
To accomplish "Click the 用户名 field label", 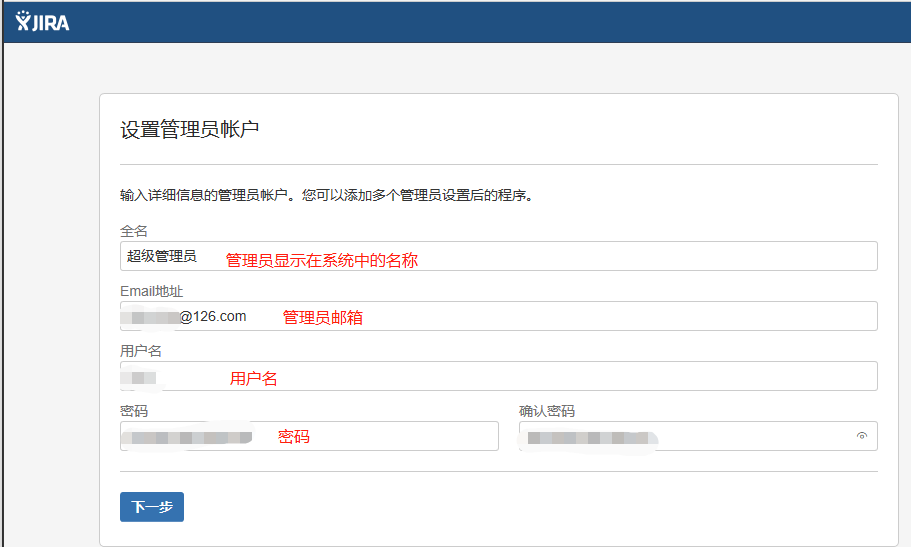I will tap(141, 351).
